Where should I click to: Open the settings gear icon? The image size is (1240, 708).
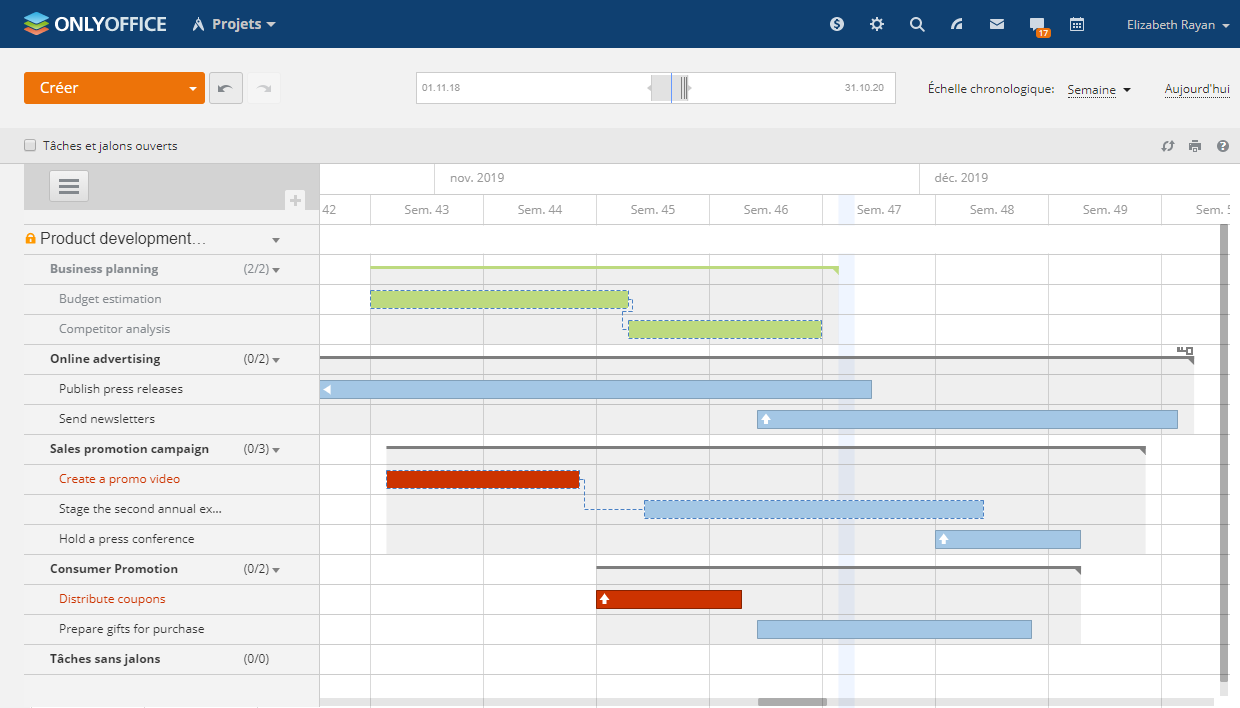pos(877,24)
